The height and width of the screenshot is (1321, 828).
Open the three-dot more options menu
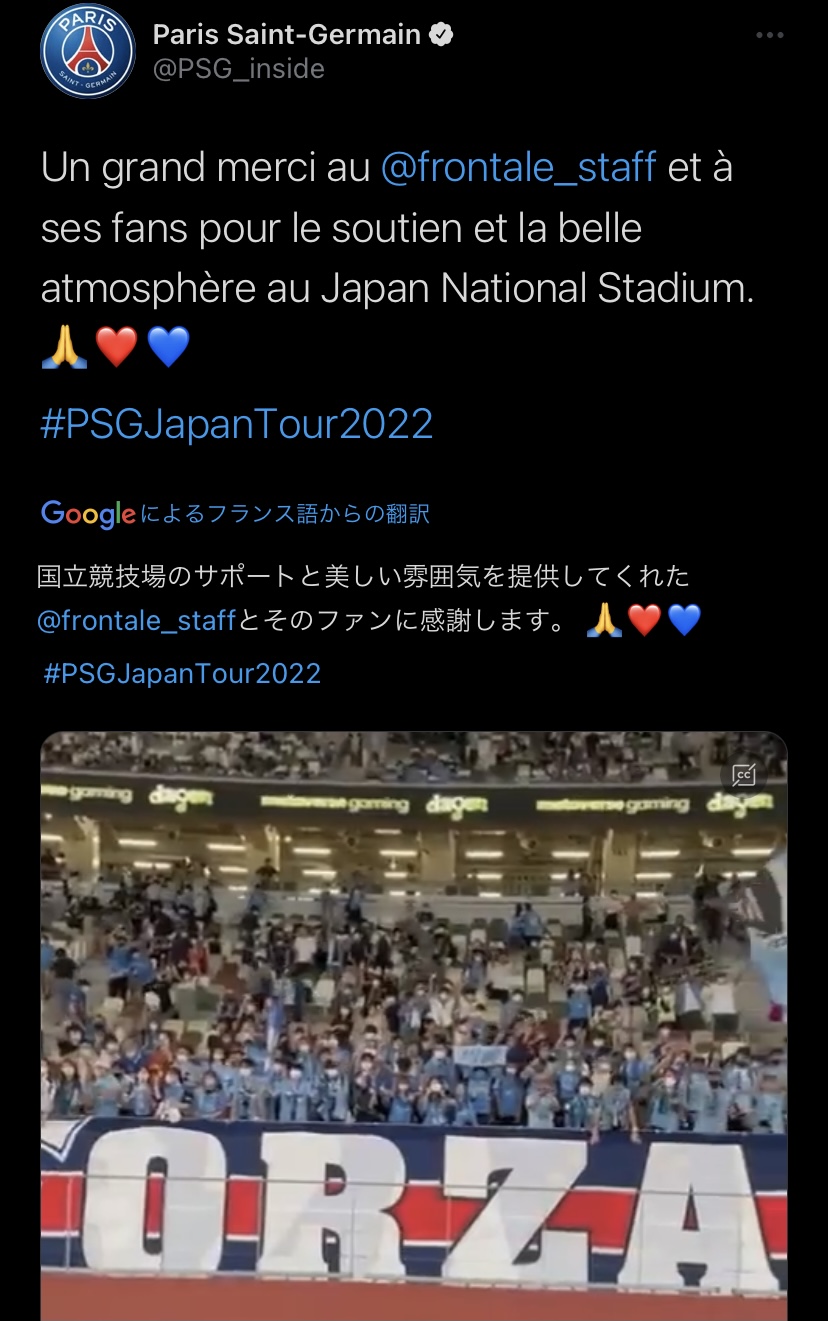769,35
